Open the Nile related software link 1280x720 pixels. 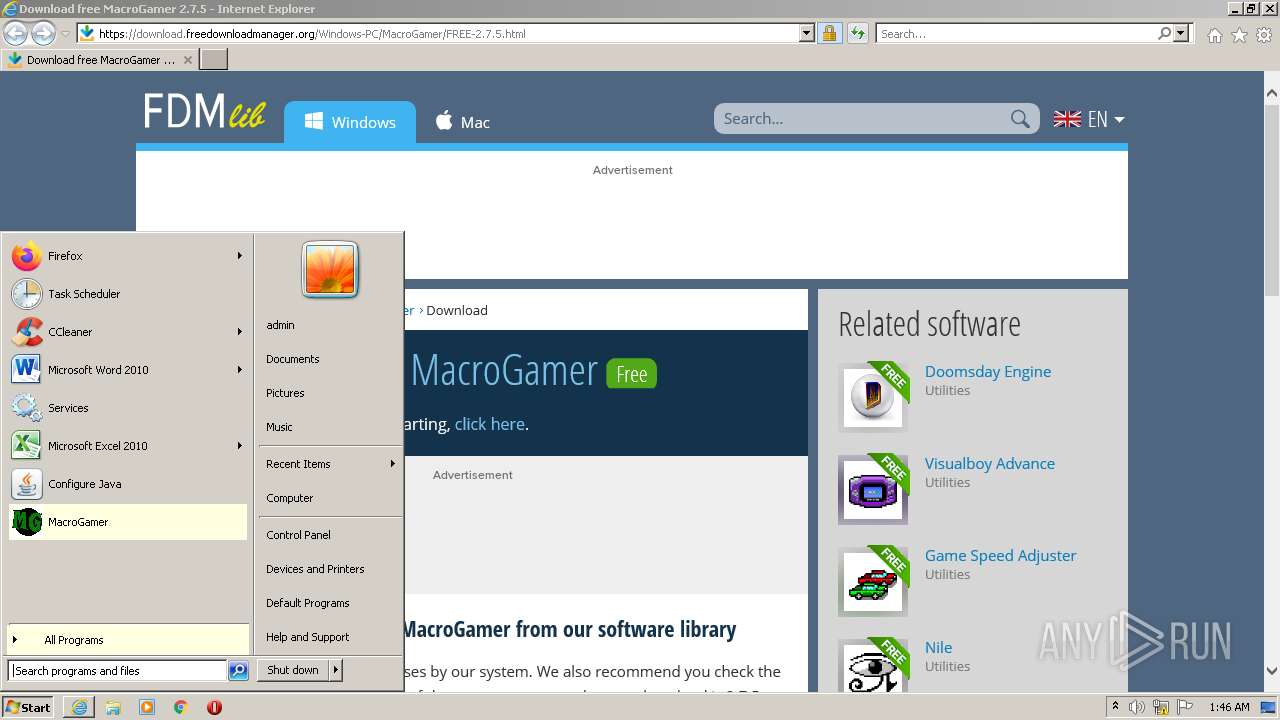[x=938, y=648]
